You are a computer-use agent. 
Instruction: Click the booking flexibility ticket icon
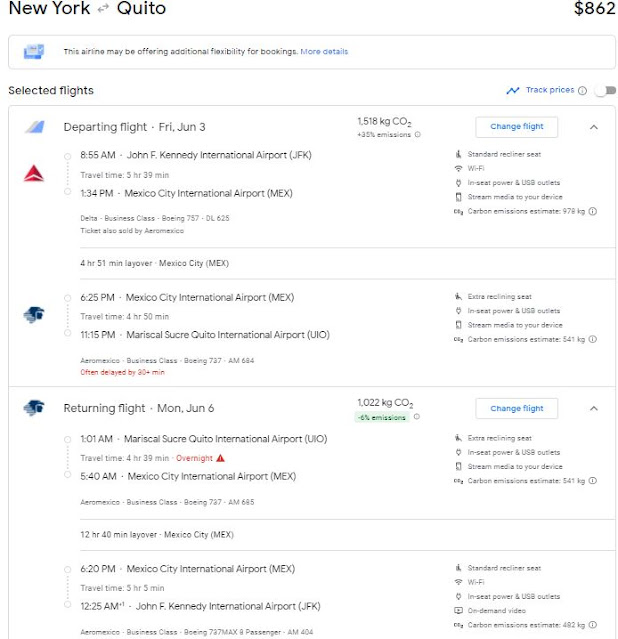coord(34,51)
